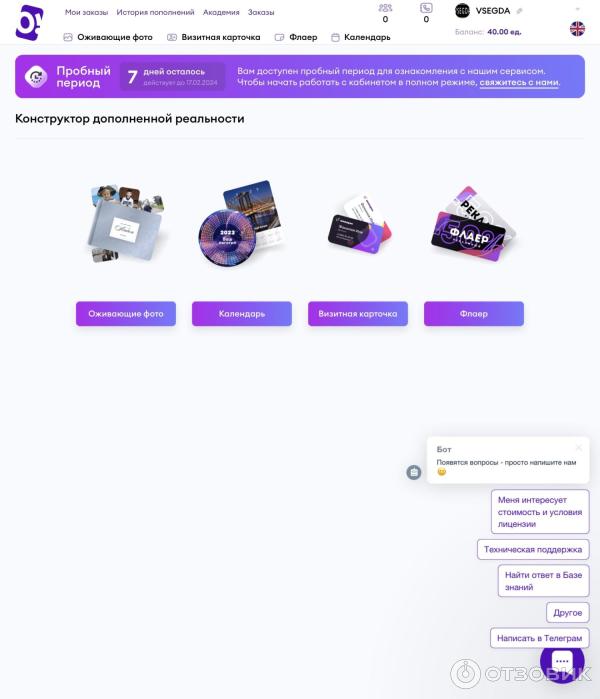Choose the Техническая поддержка chat option
This screenshot has height=699, width=600.
[533, 550]
